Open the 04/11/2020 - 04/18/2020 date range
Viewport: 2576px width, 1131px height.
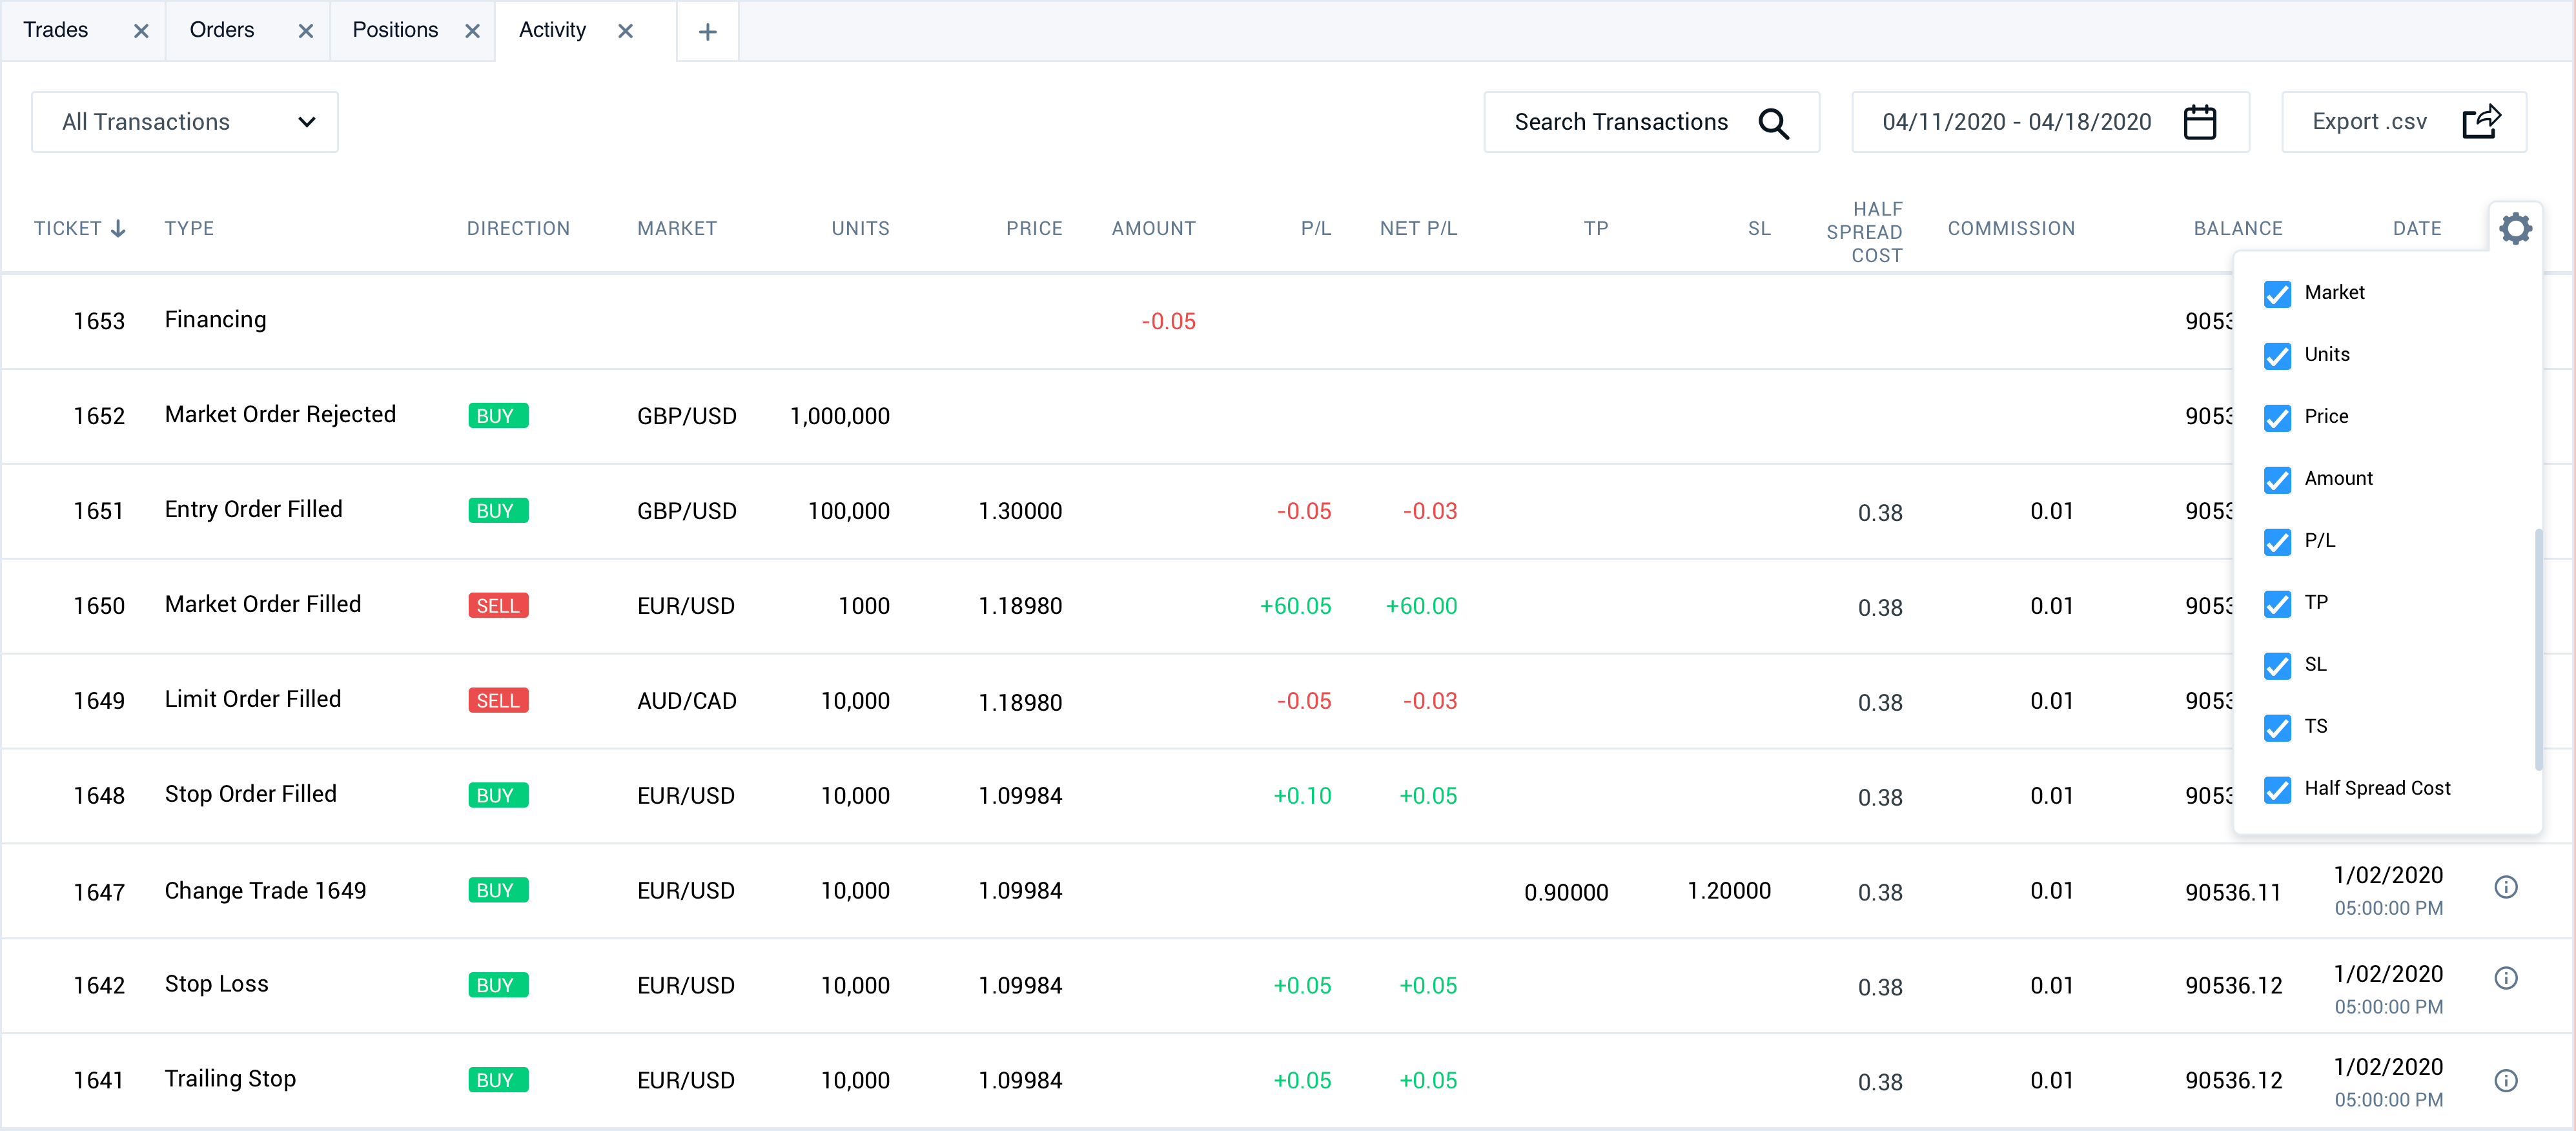point(2016,123)
